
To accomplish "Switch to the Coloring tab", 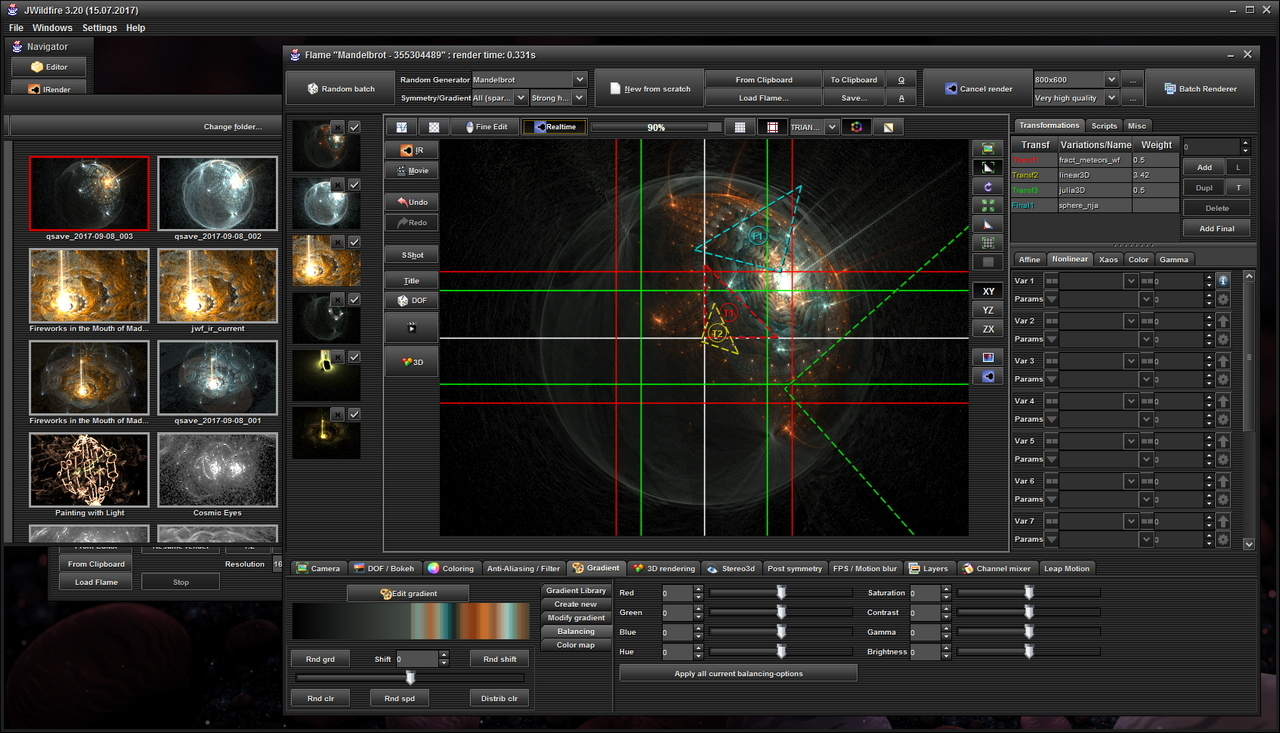I will coord(451,568).
